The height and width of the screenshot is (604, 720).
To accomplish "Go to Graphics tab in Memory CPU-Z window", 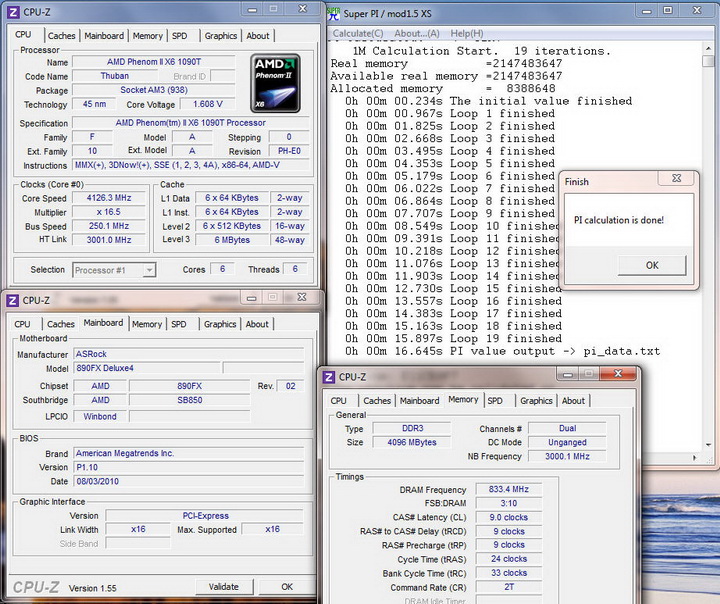I will 536,401.
